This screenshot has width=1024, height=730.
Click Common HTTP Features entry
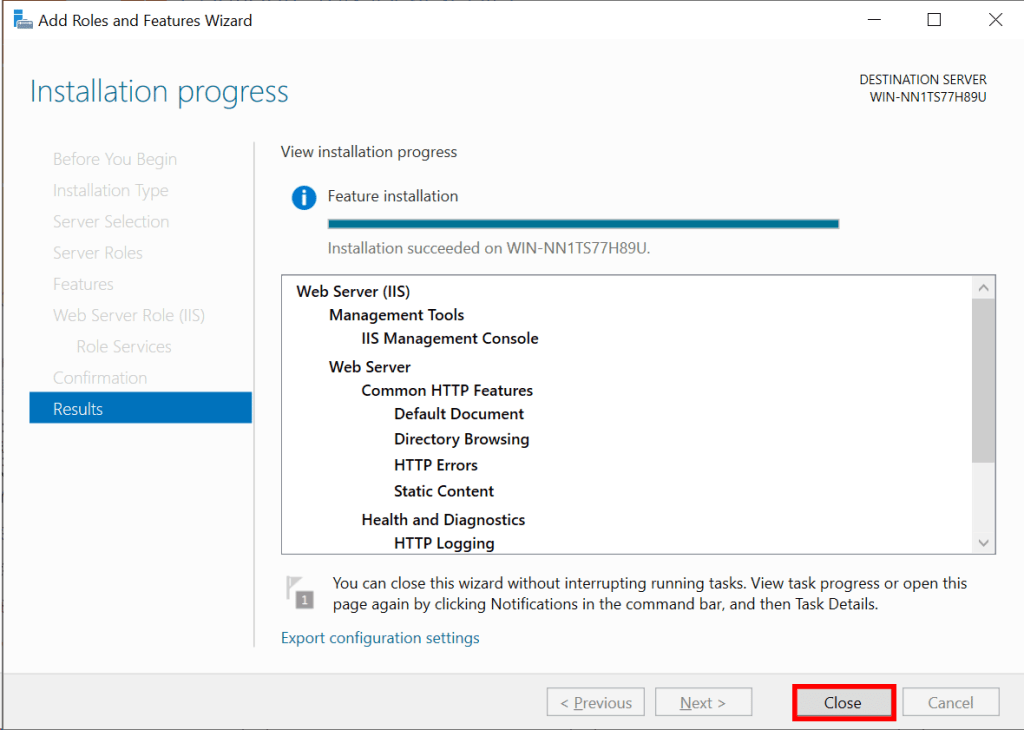(447, 390)
